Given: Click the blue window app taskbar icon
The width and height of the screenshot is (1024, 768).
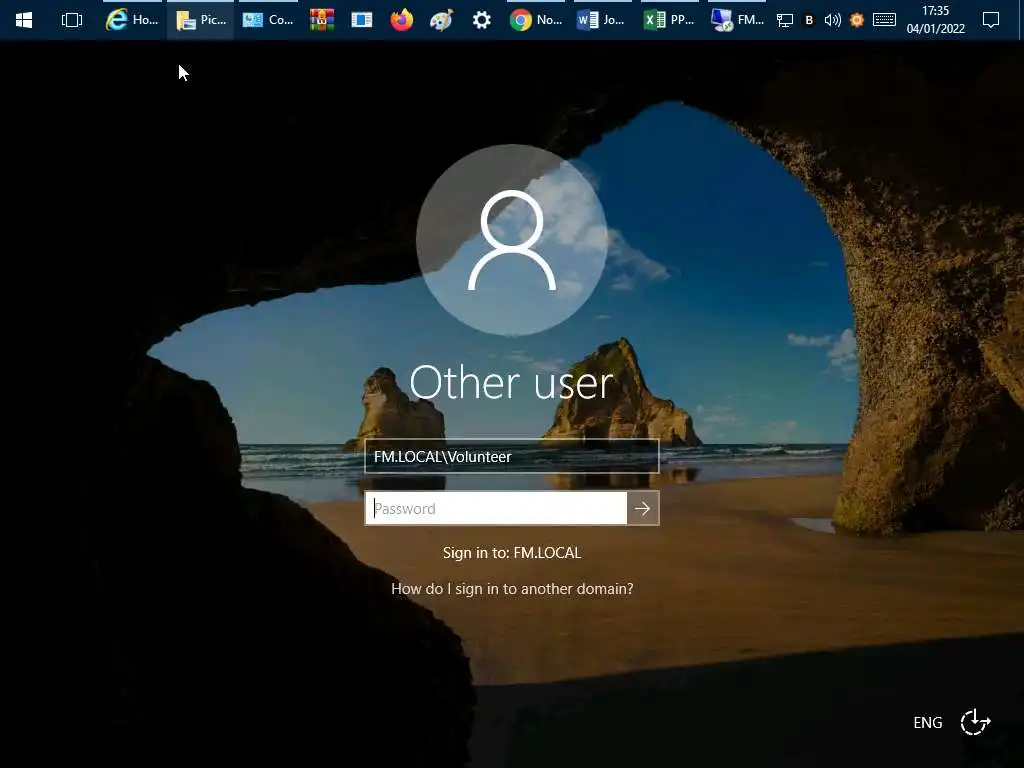Looking at the screenshot, I should click(x=361, y=20).
